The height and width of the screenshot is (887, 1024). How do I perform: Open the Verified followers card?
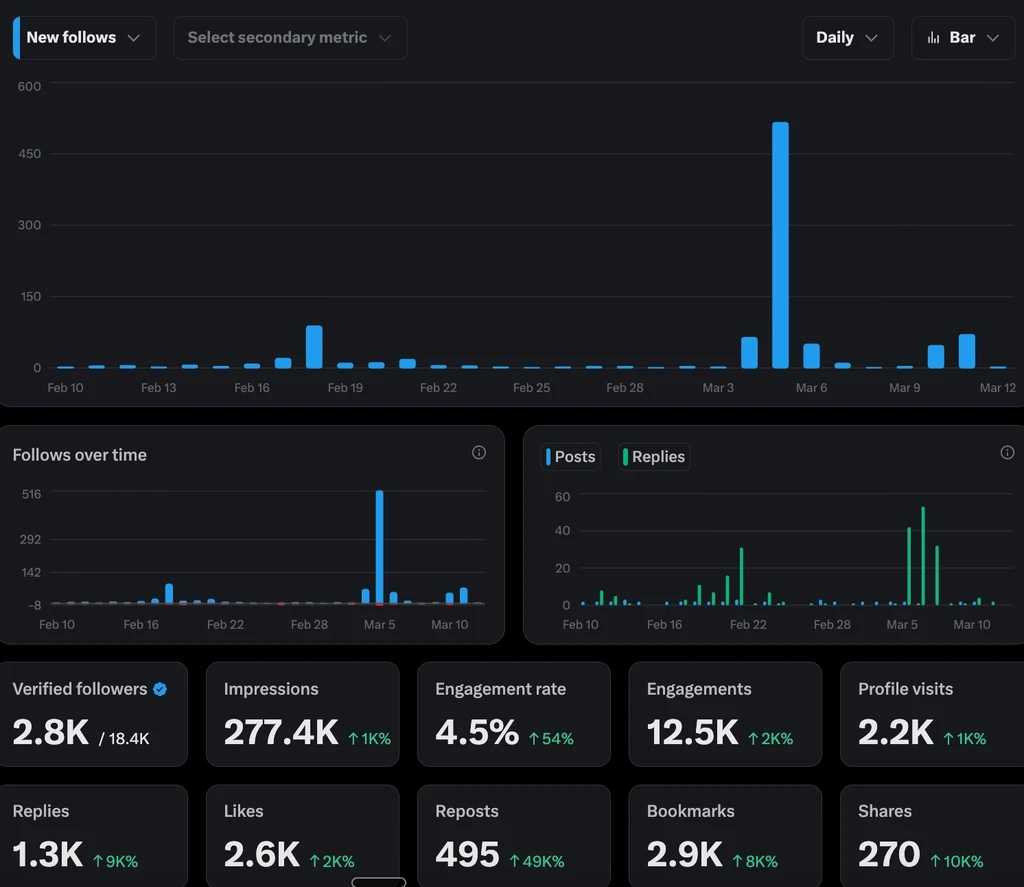coord(93,714)
